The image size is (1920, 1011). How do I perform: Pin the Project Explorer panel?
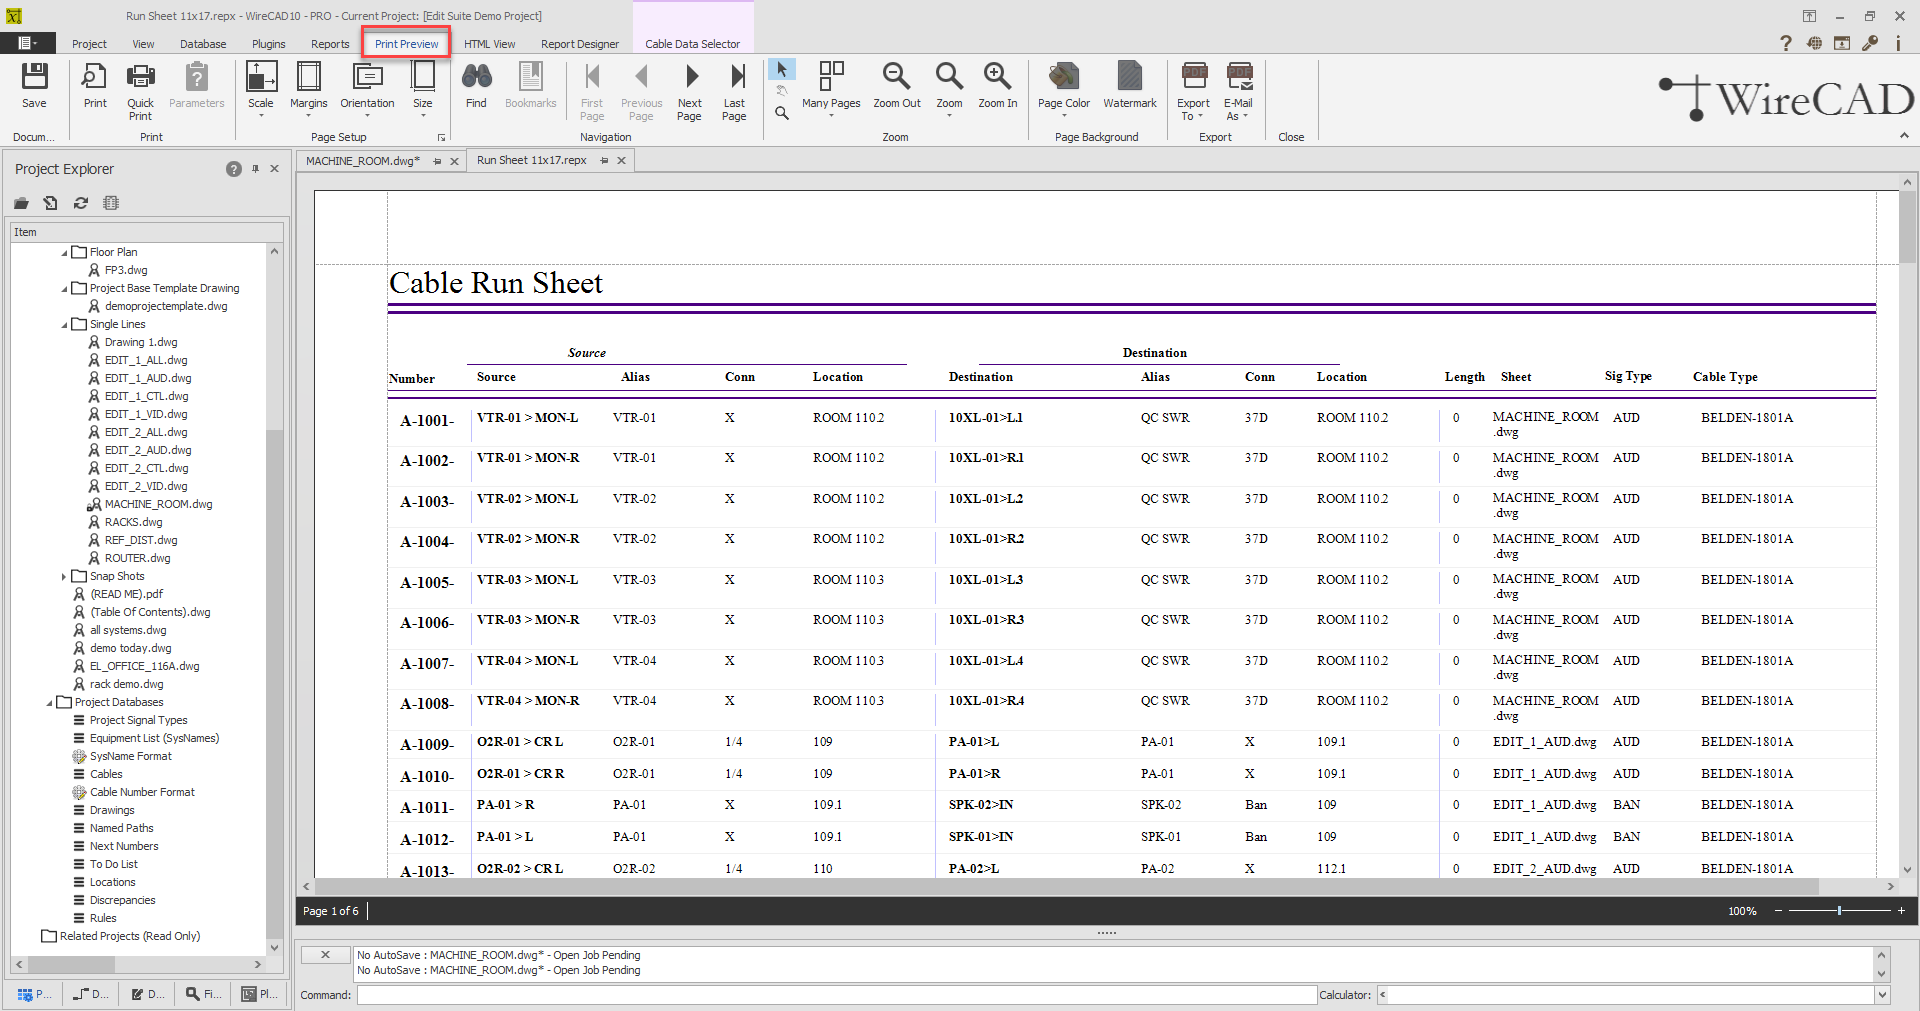255,169
